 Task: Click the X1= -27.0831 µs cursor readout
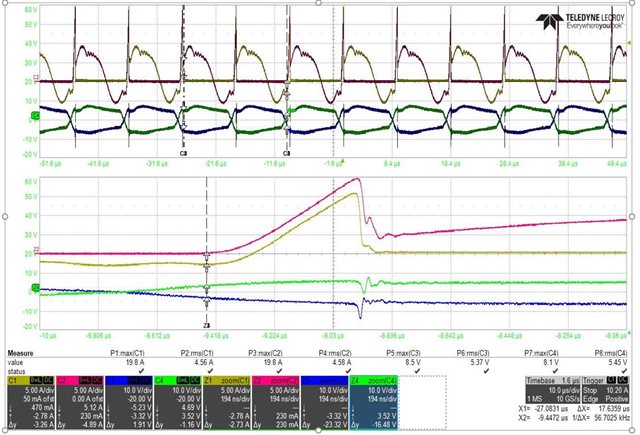[x=543, y=408]
